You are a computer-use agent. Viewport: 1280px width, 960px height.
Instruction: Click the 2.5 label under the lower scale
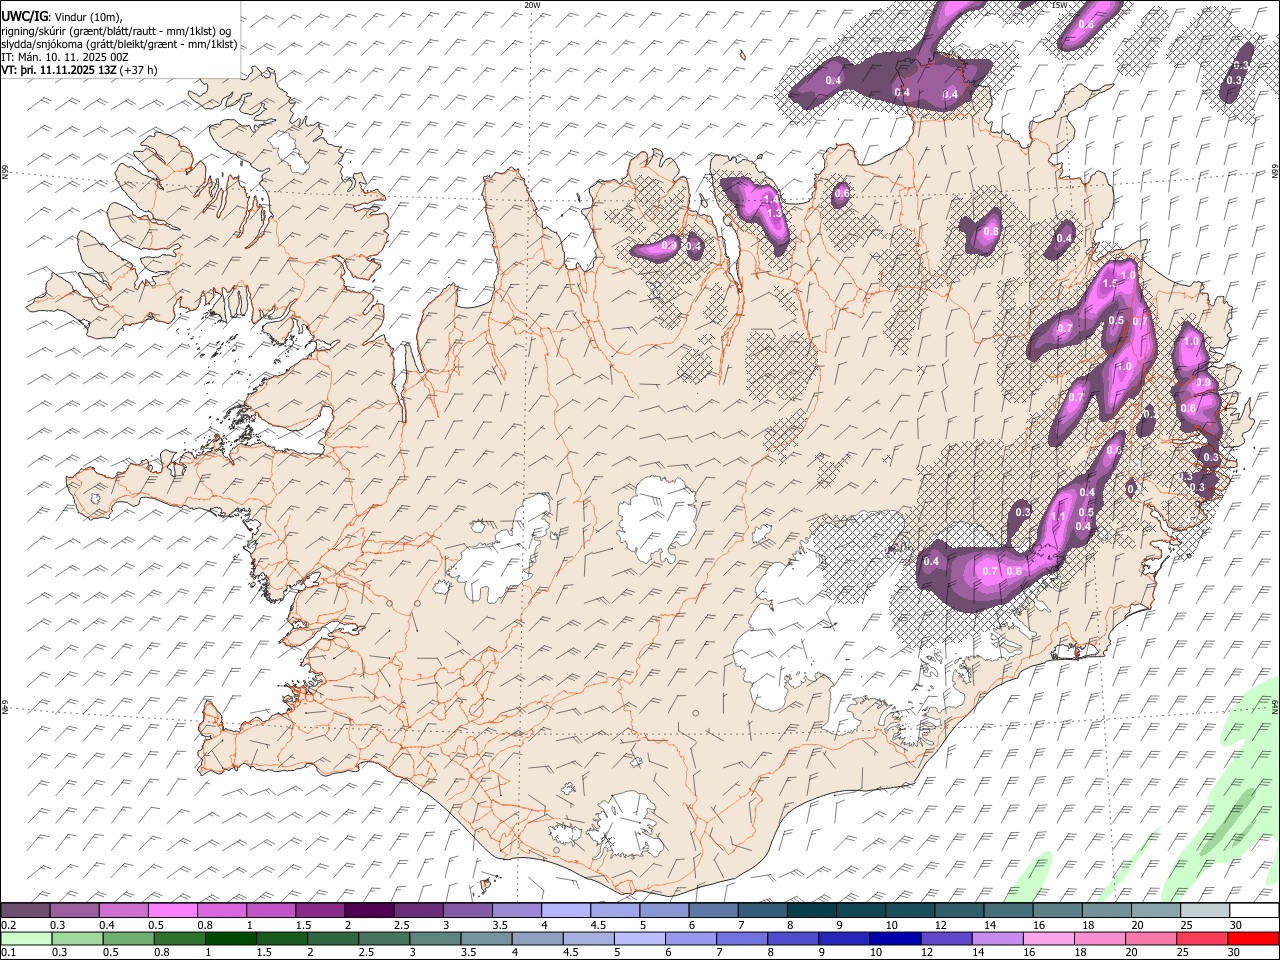(x=365, y=952)
